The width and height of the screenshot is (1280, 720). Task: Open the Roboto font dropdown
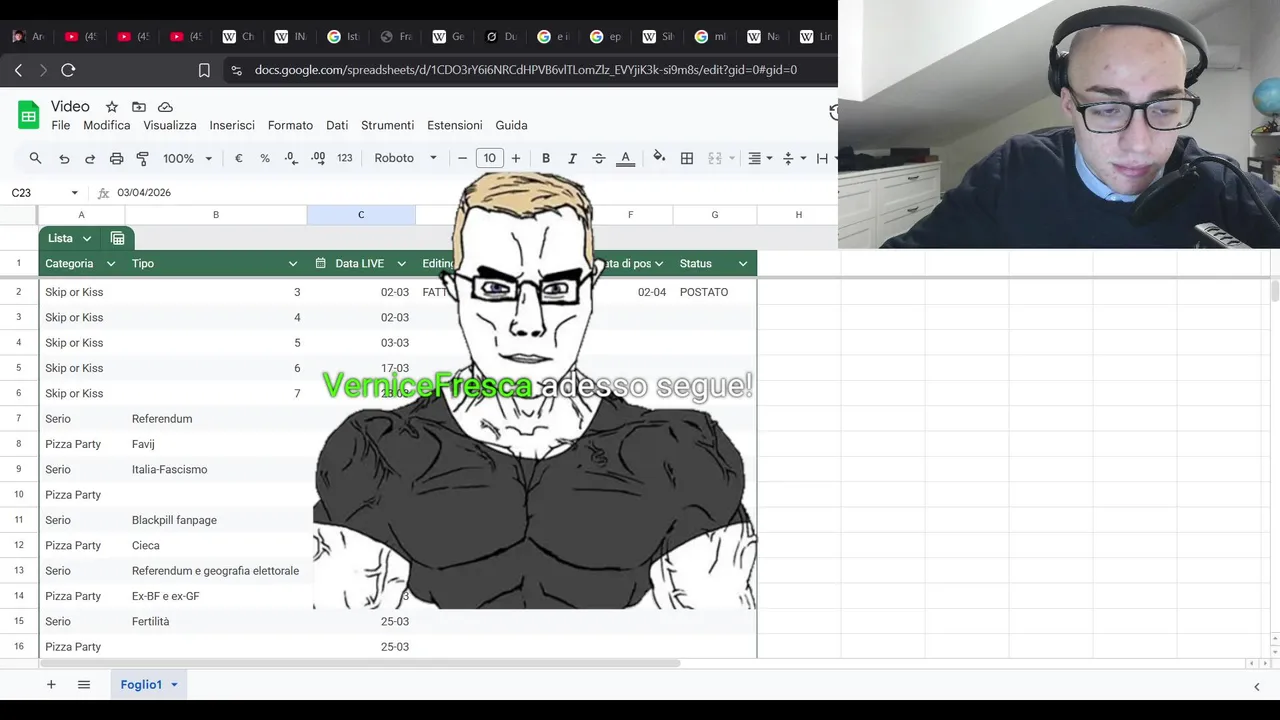(405, 158)
